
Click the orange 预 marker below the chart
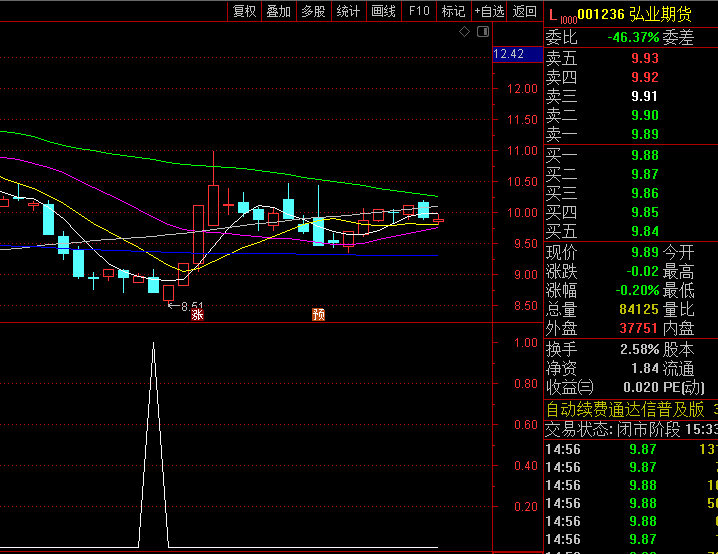(318, 314)
